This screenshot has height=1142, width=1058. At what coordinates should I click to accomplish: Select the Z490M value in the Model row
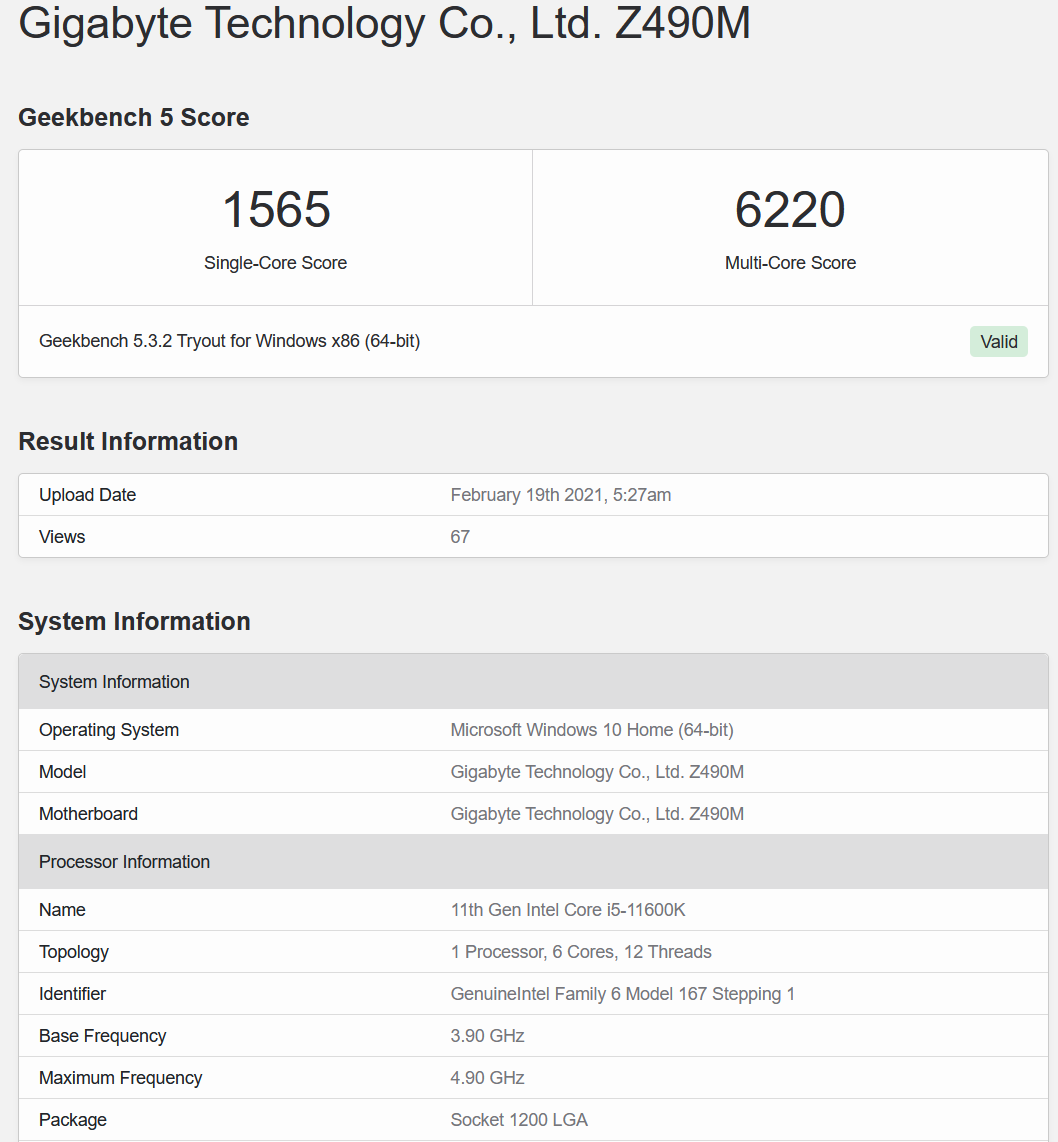(597, 772)
